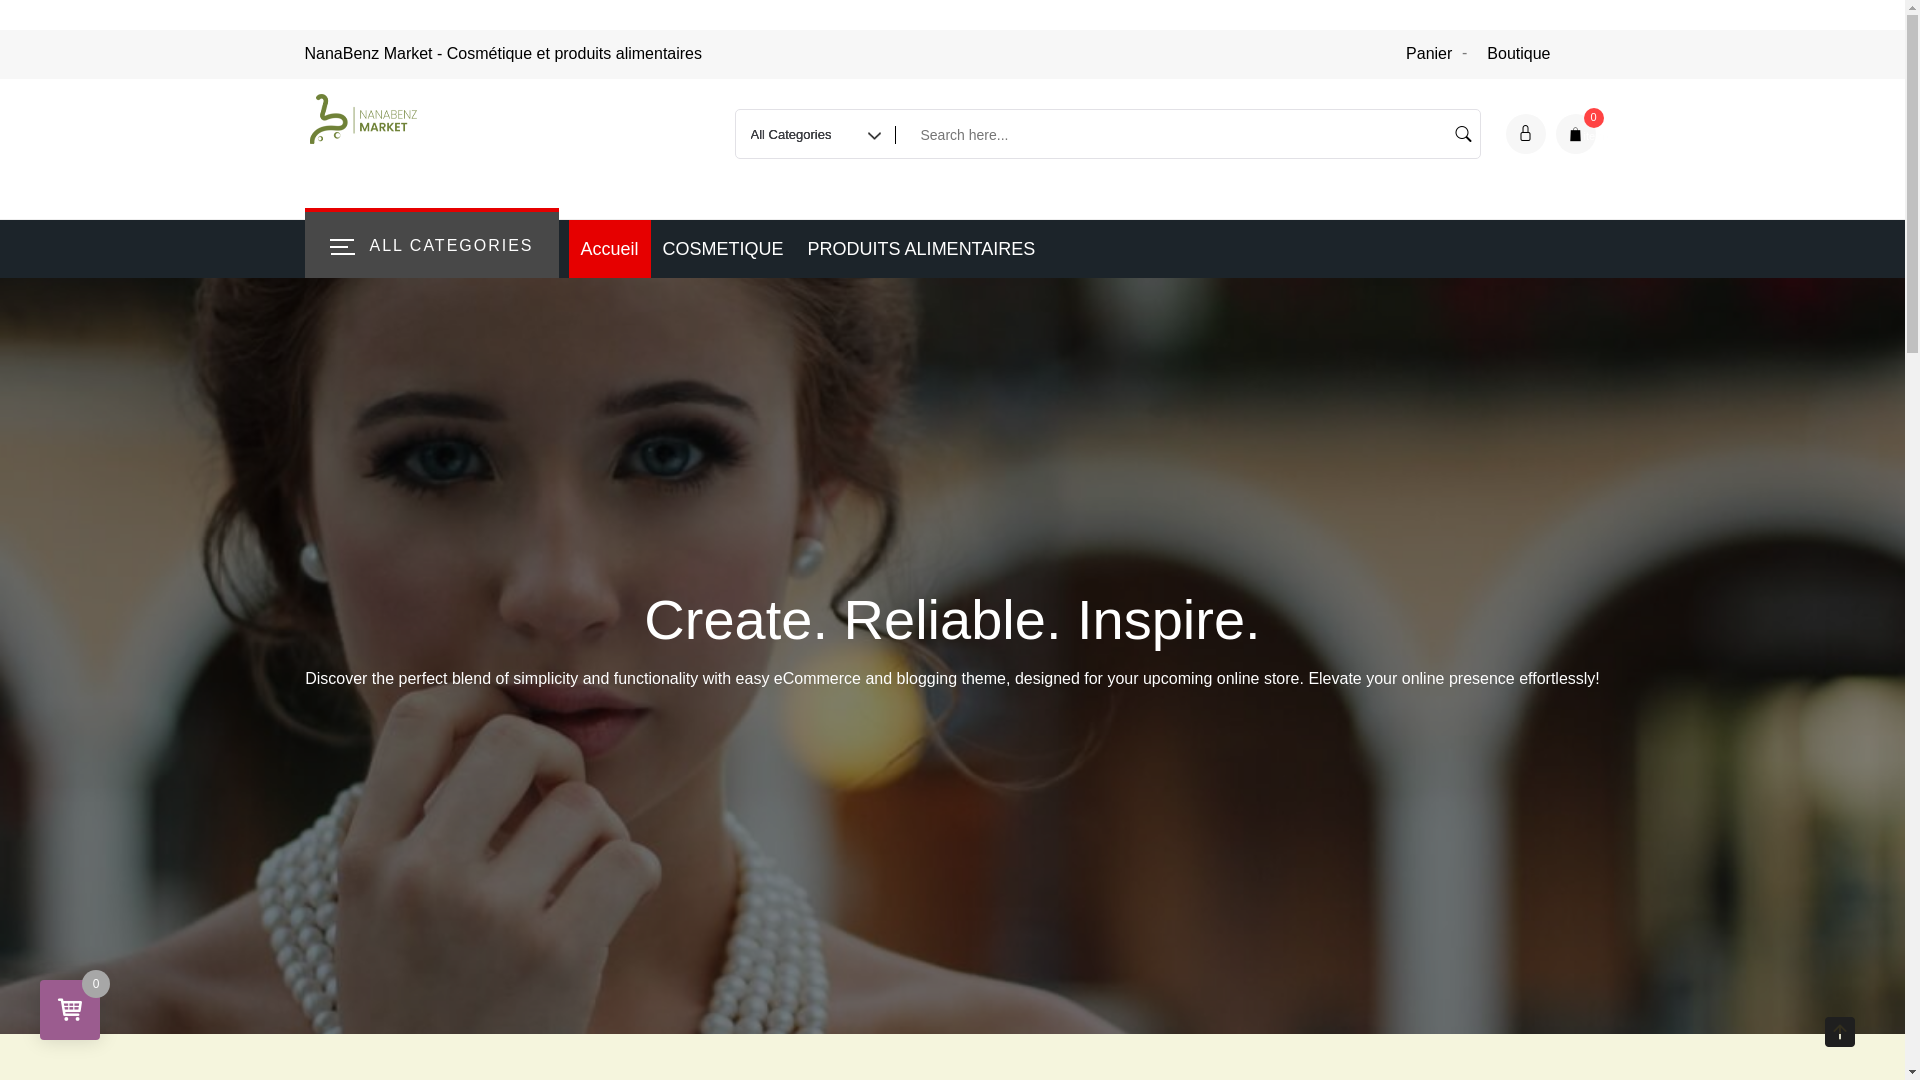
Task: Follow the Panier link
Action: point(1428,54)
